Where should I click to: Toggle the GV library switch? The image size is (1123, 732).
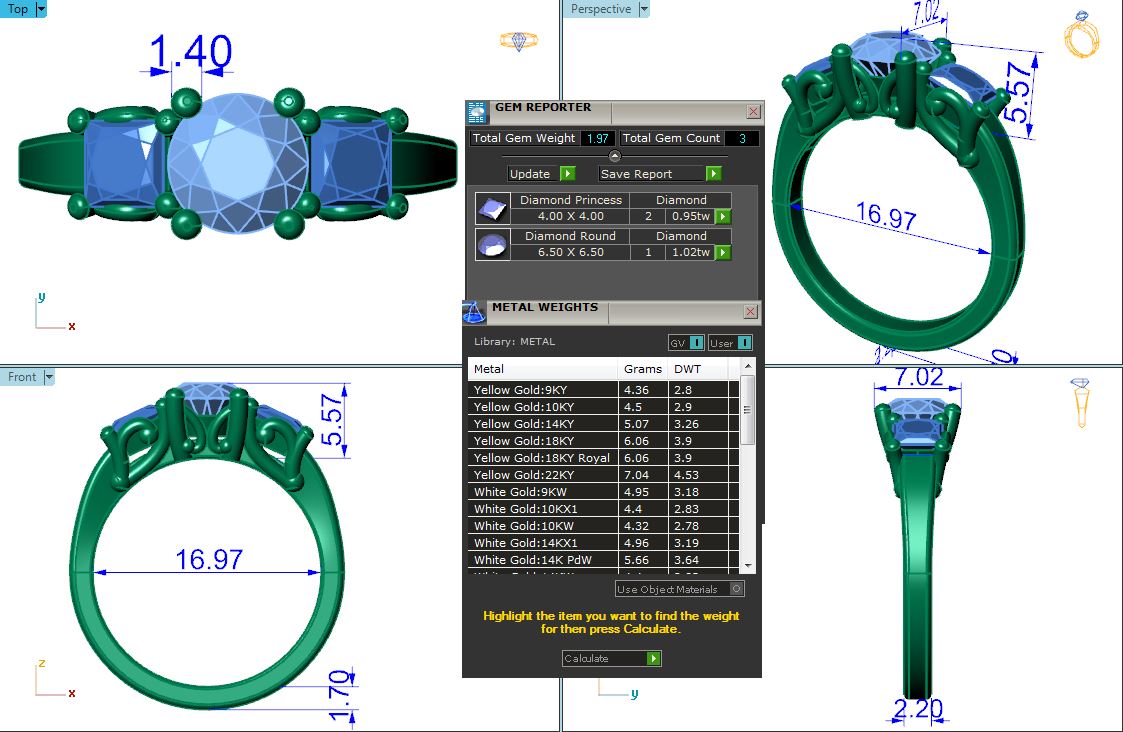(x=687, y=343)
